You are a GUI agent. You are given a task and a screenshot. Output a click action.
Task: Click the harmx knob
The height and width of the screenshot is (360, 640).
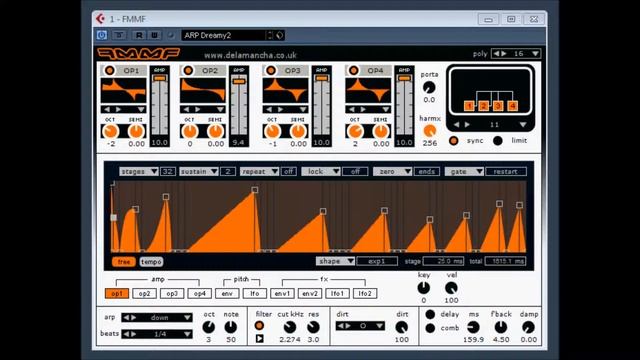[429, 131]
